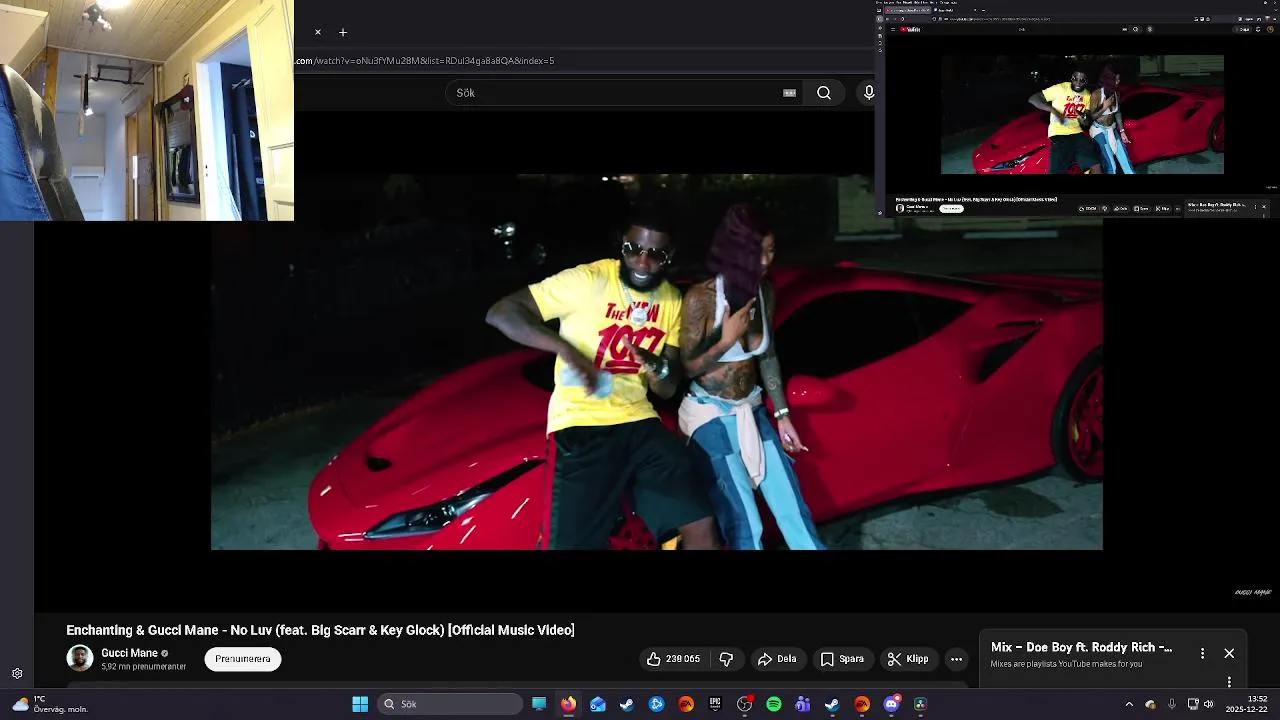Pause the No Luv video player

click(x=657, y=362)
